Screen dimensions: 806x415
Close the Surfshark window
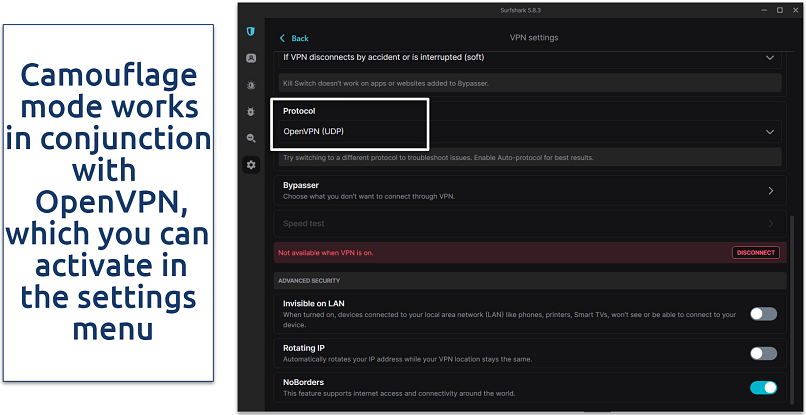click(788, 9)
